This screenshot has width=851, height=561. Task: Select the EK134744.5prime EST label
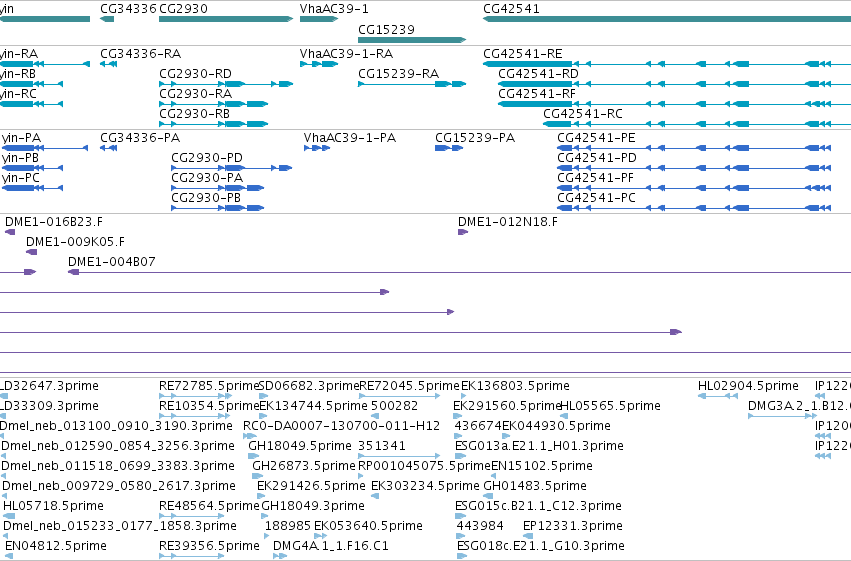pos(313,406)
